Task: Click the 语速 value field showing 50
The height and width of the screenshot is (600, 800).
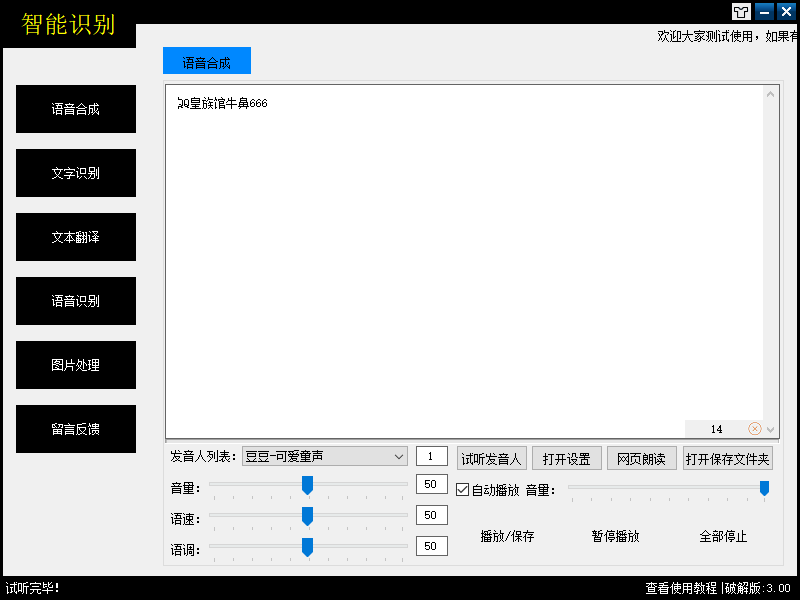Action: pyautogui.click(x=432, y=515)
